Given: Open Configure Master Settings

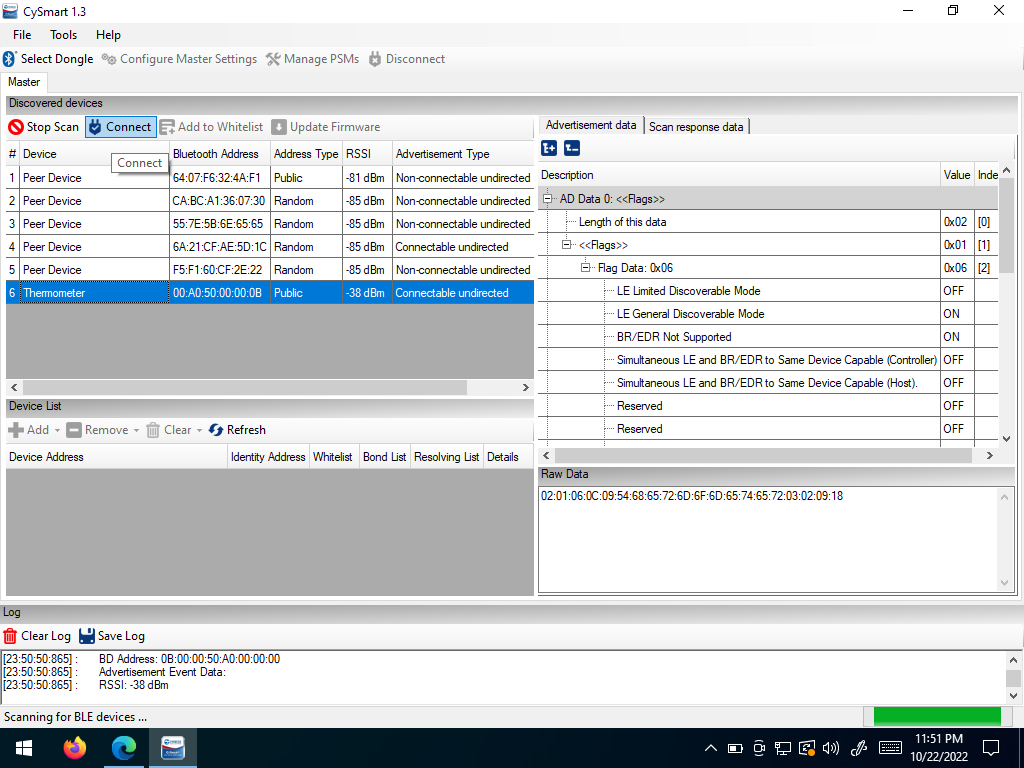Looking at the screenshot, I should 180,59.
